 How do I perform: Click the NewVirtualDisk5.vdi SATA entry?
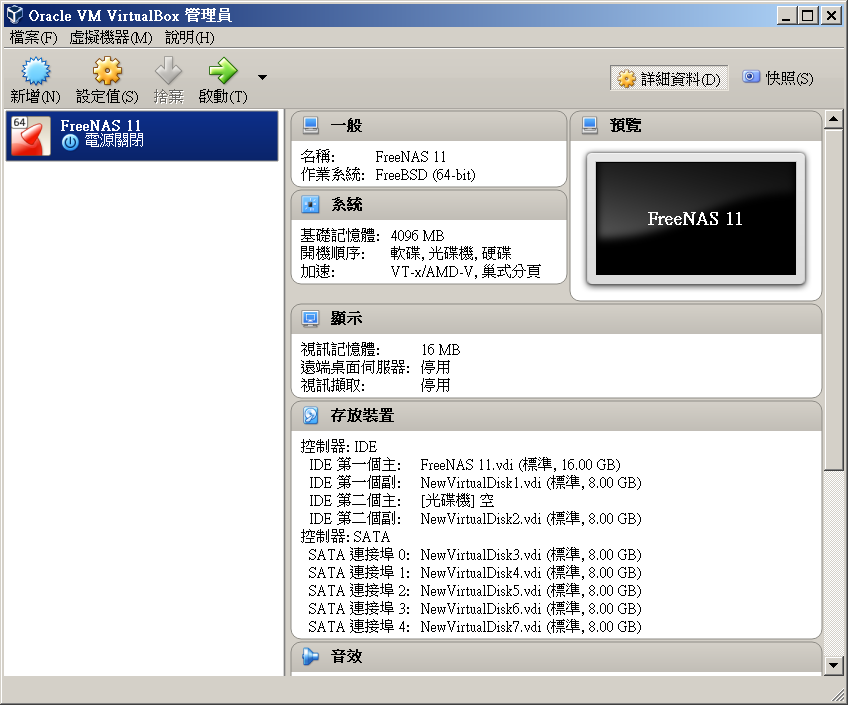pos(531,590)
